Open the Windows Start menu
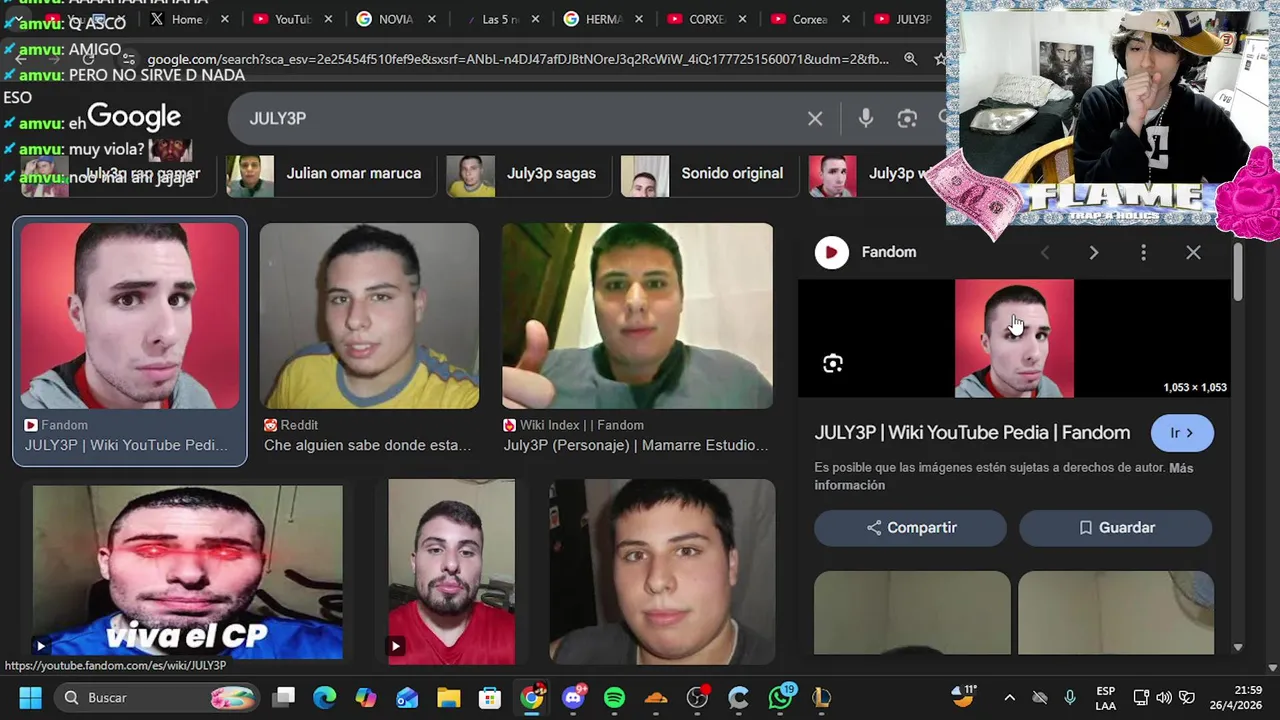This screenshot has width=1280, height=720. (x=30, y=697)
